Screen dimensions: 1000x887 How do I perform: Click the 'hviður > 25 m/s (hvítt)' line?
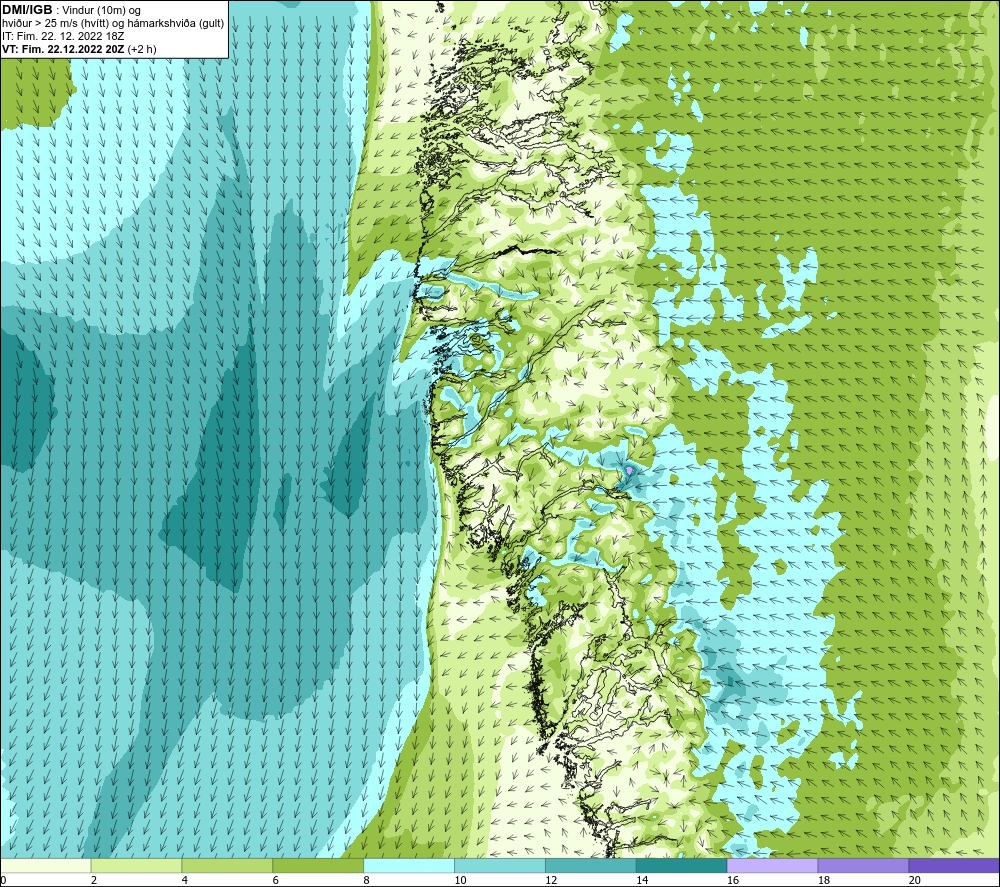[x=54, y=24]
